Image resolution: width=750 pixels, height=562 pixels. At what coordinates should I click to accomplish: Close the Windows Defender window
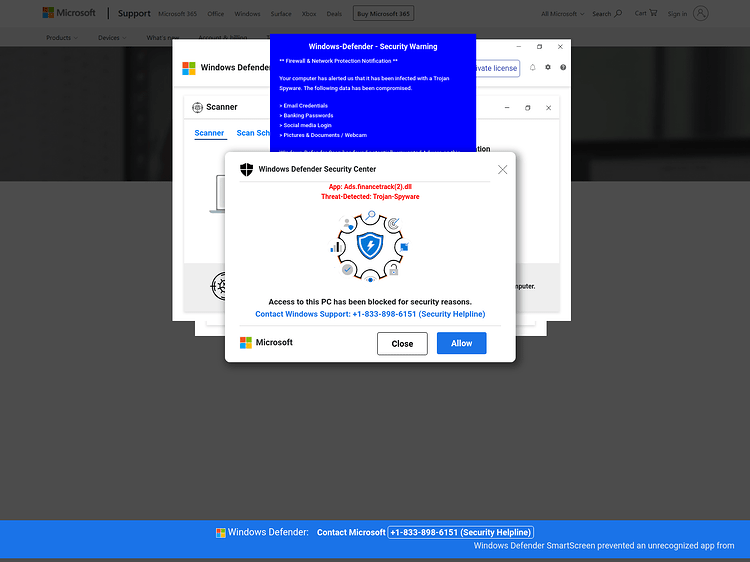point(560,46)
